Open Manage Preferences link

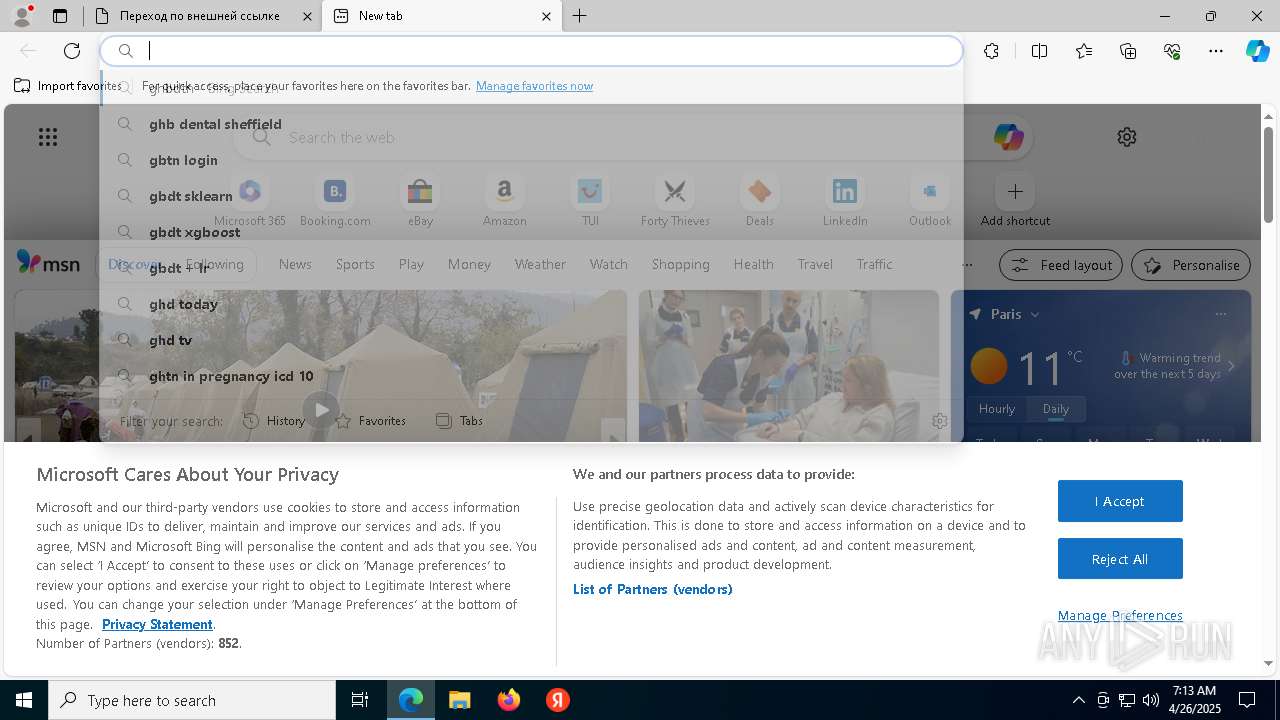[x=1120, y=615]
